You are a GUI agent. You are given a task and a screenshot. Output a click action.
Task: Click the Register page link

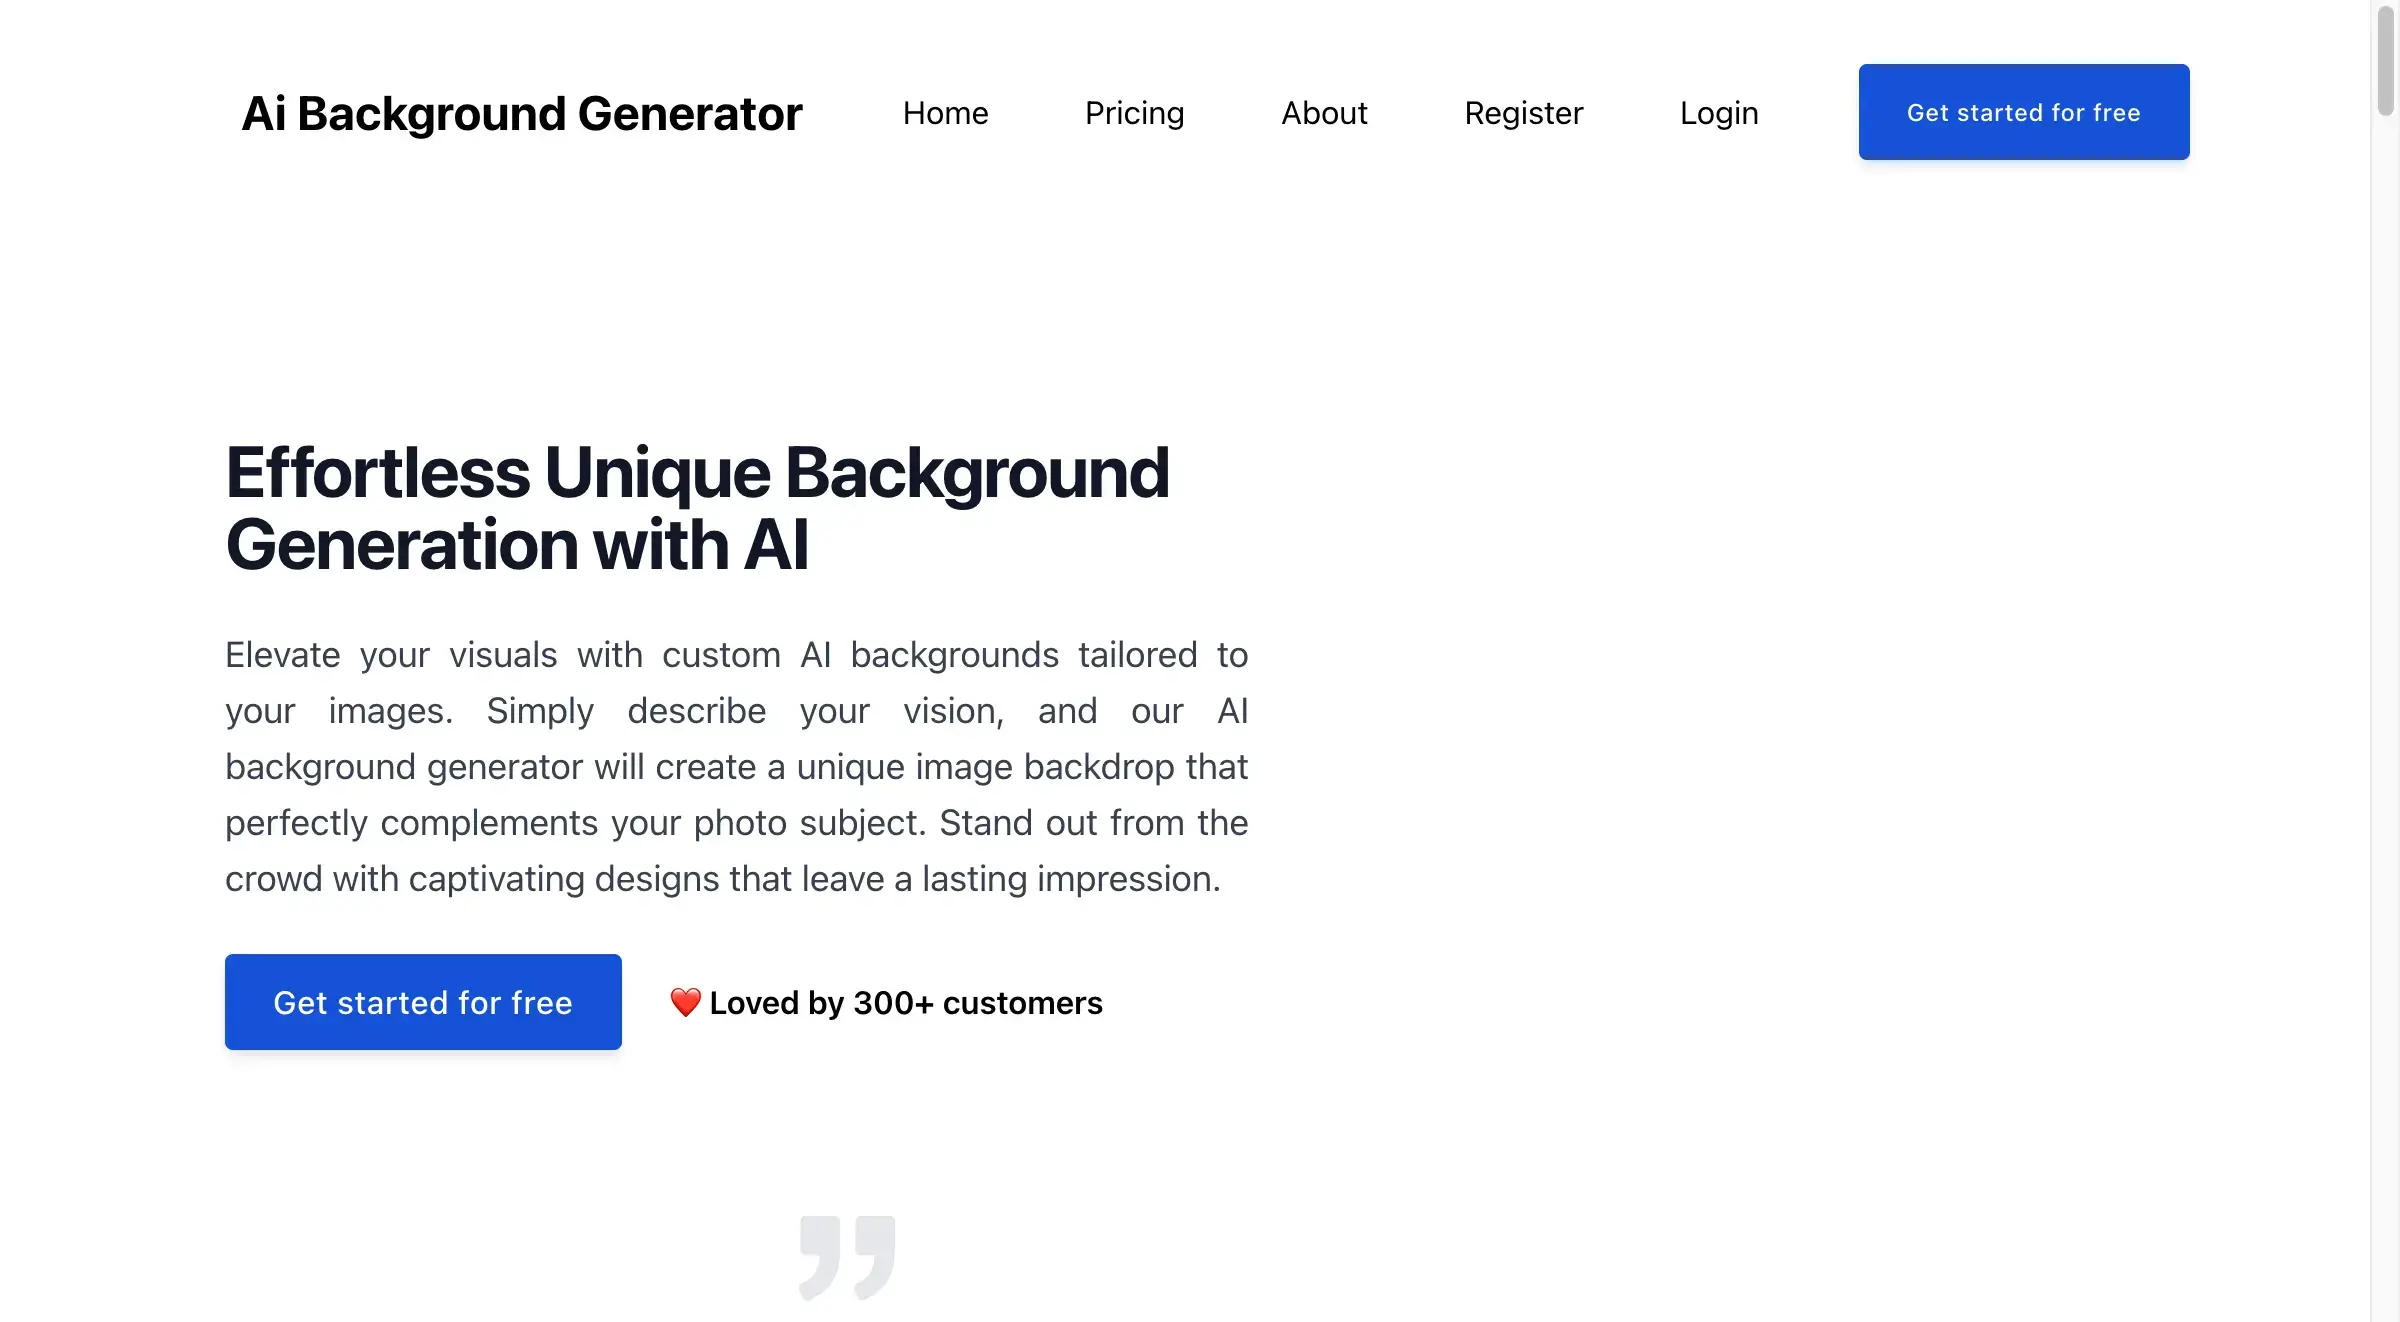pyautogui.click(x=1523, y=109)
